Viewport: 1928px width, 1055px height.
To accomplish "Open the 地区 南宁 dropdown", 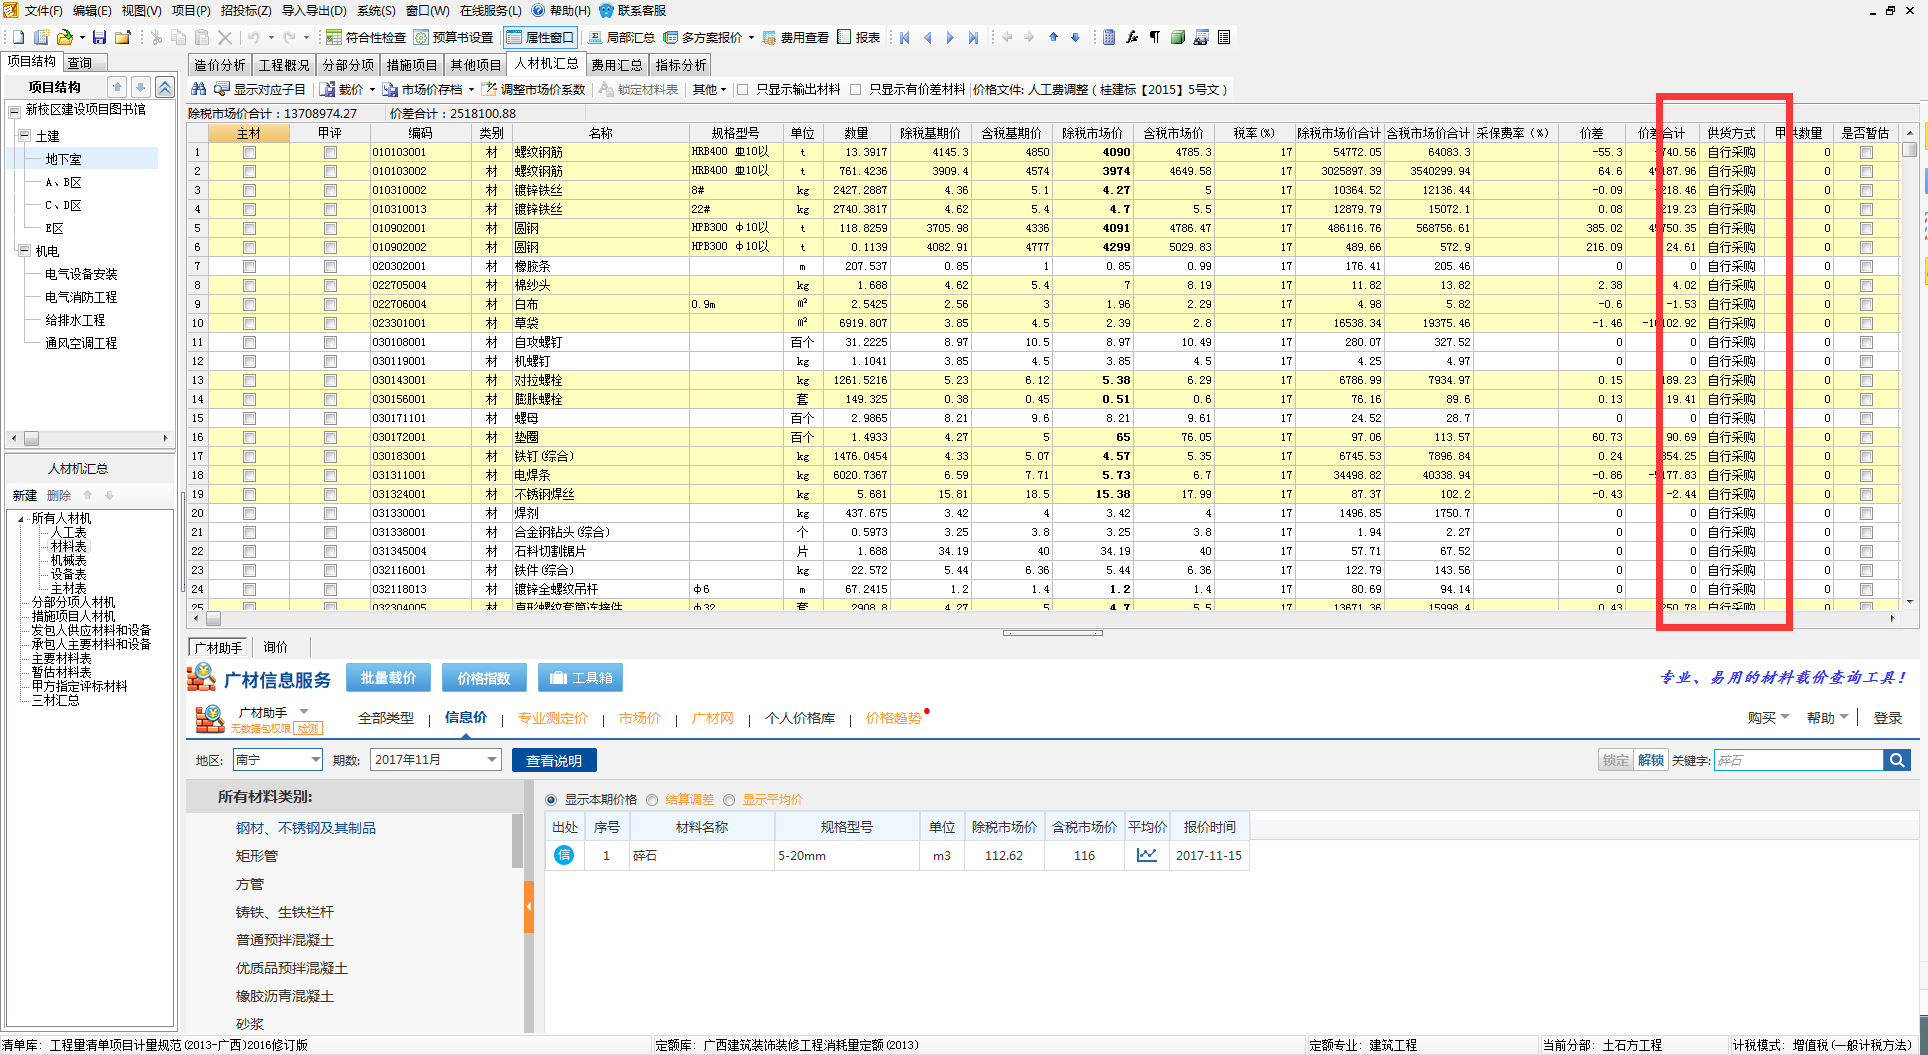I will pos(315,760).
